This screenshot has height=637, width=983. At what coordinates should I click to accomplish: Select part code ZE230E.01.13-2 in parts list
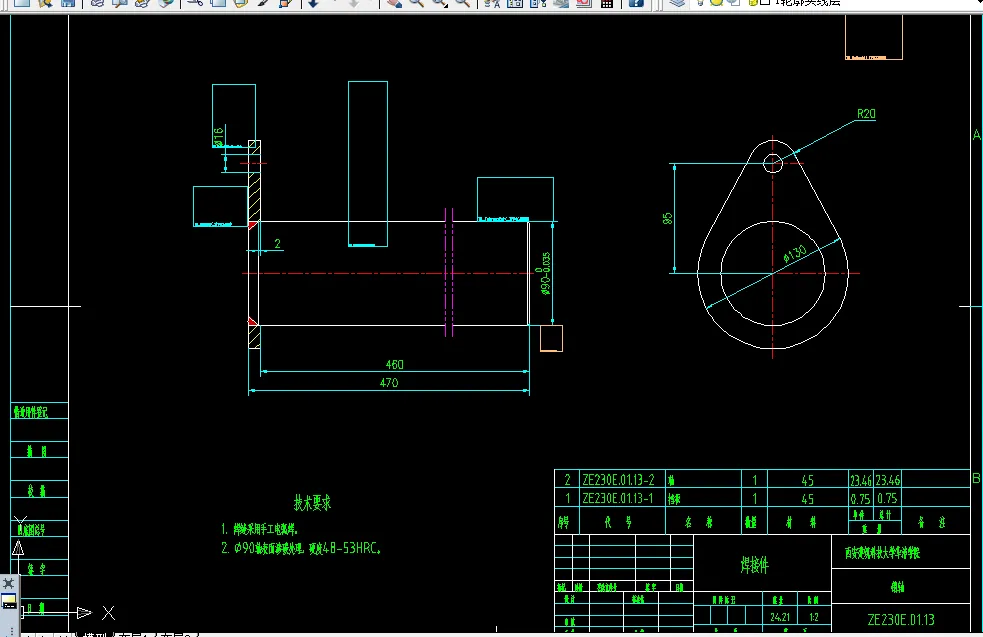[618, 480]
